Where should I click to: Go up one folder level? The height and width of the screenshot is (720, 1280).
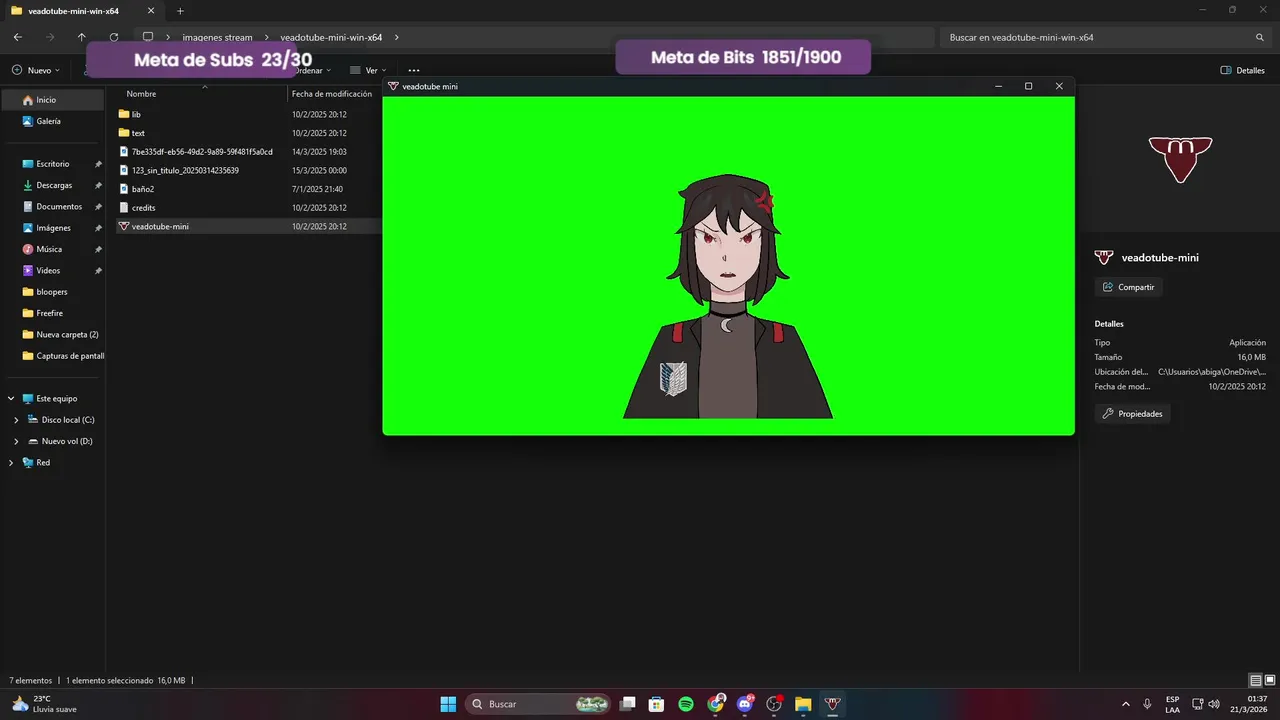[82, 37]
